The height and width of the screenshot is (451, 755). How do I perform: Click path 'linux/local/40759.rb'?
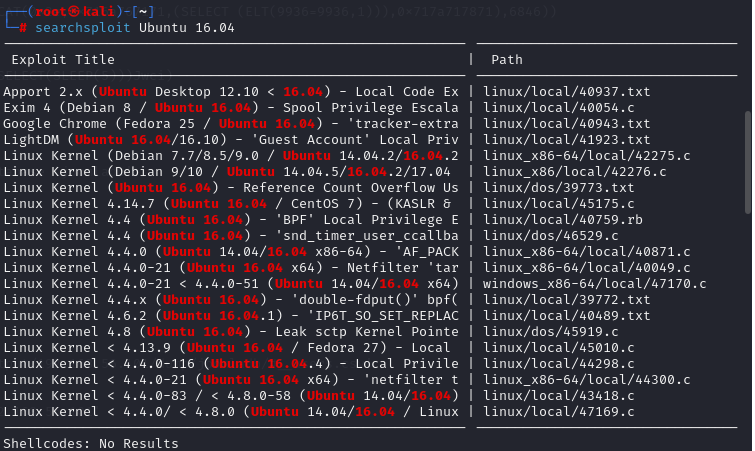pyautogui.click(x=563, y=219)
